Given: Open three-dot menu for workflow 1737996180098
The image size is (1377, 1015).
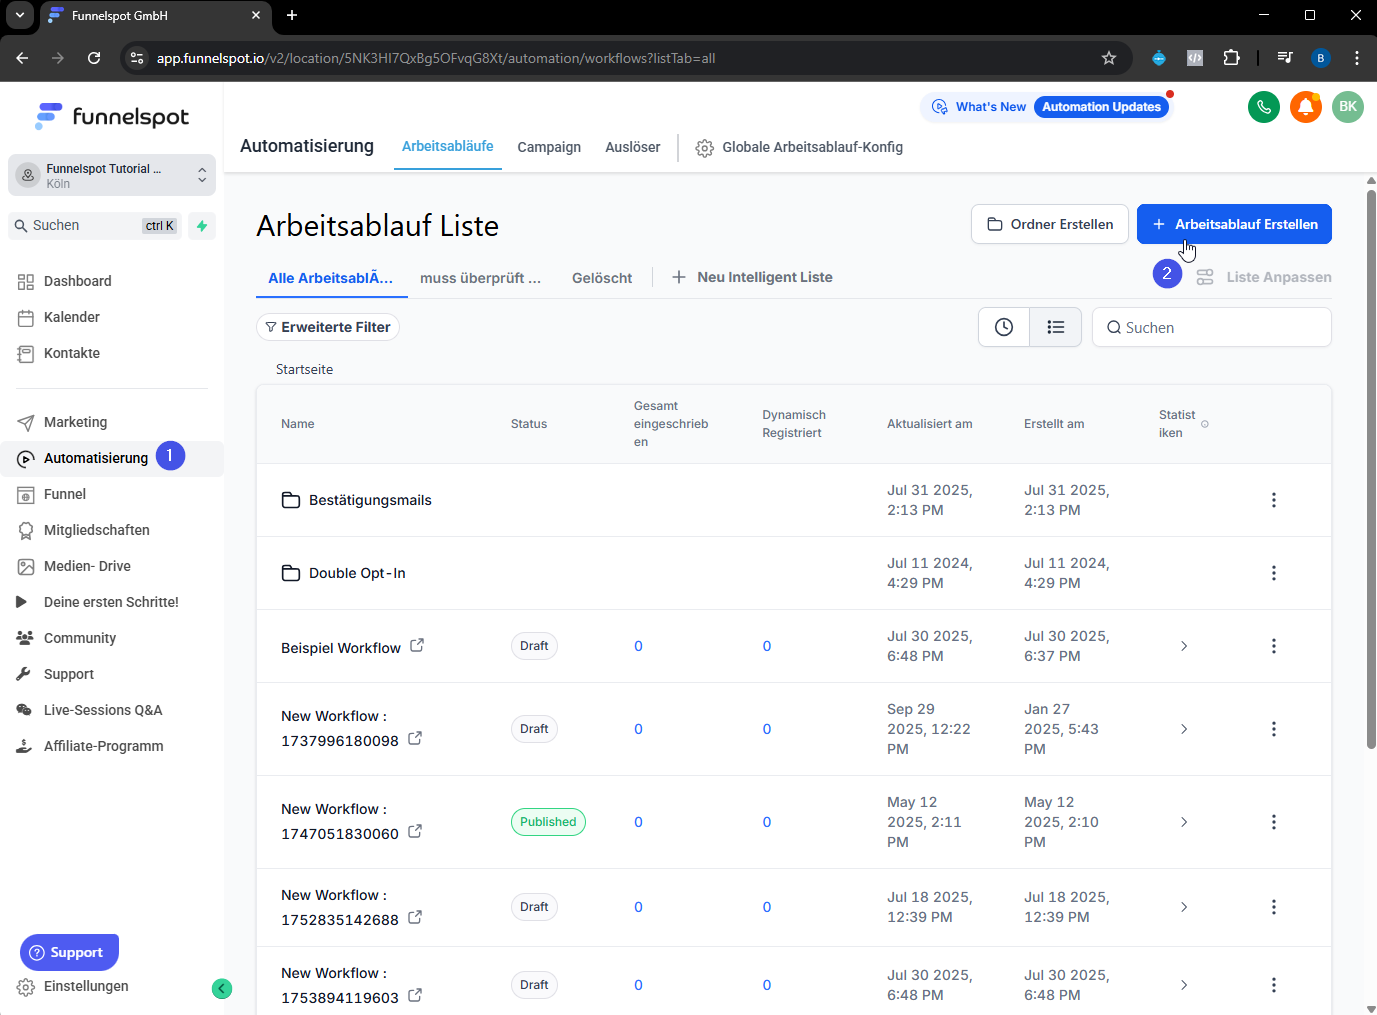Looking at the screenshot, I should [1274, 729].
